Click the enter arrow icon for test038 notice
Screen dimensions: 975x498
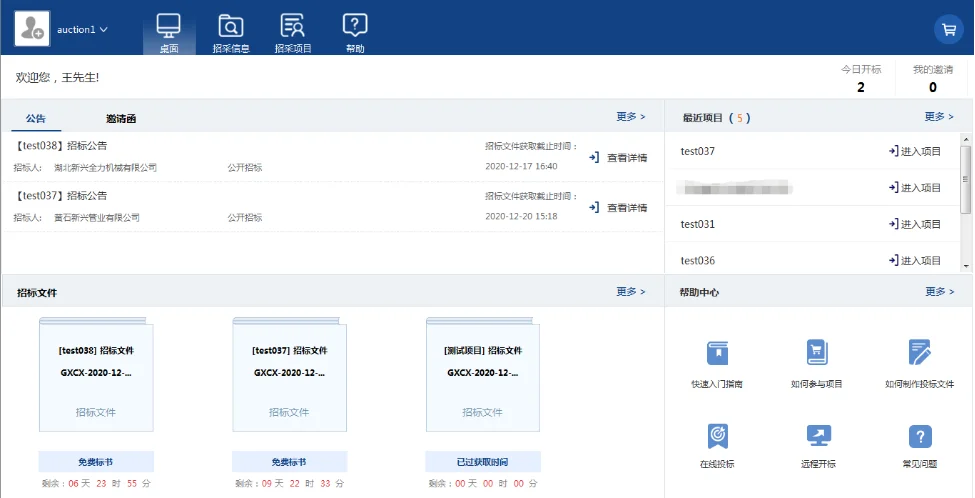point(594,157)
